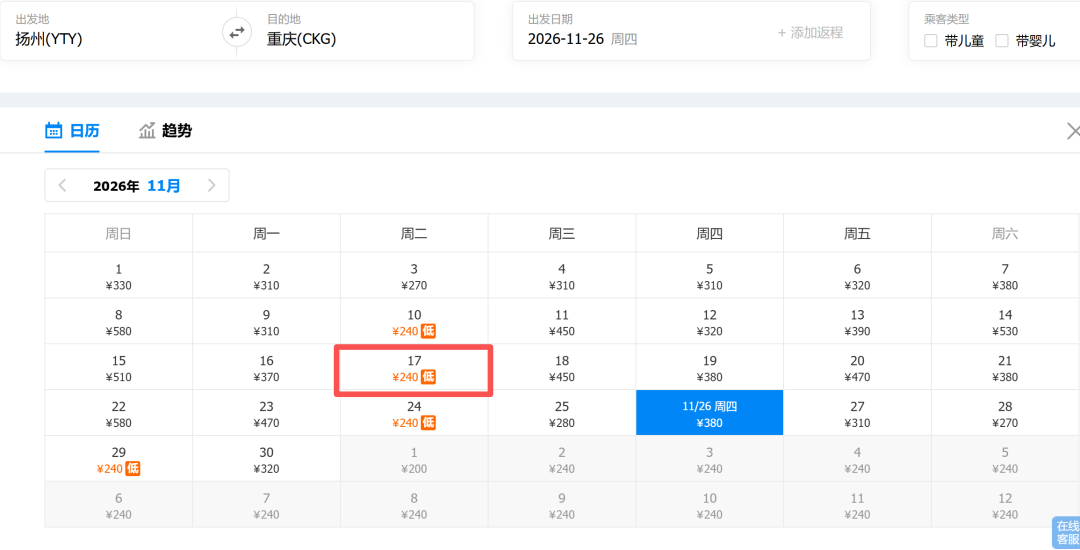Choose November 9 at ¥310
This screenshot has height=550, width=1080.
267,321
